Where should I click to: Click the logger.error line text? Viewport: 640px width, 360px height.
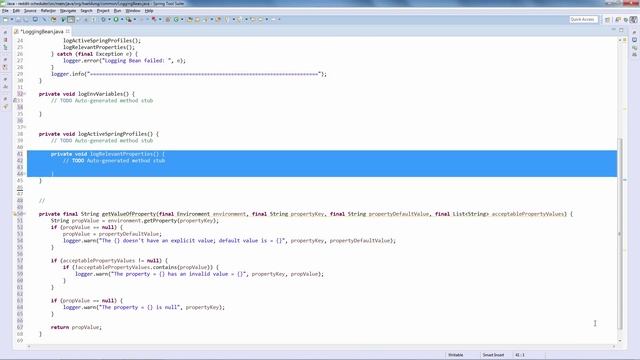pos(124,60)
